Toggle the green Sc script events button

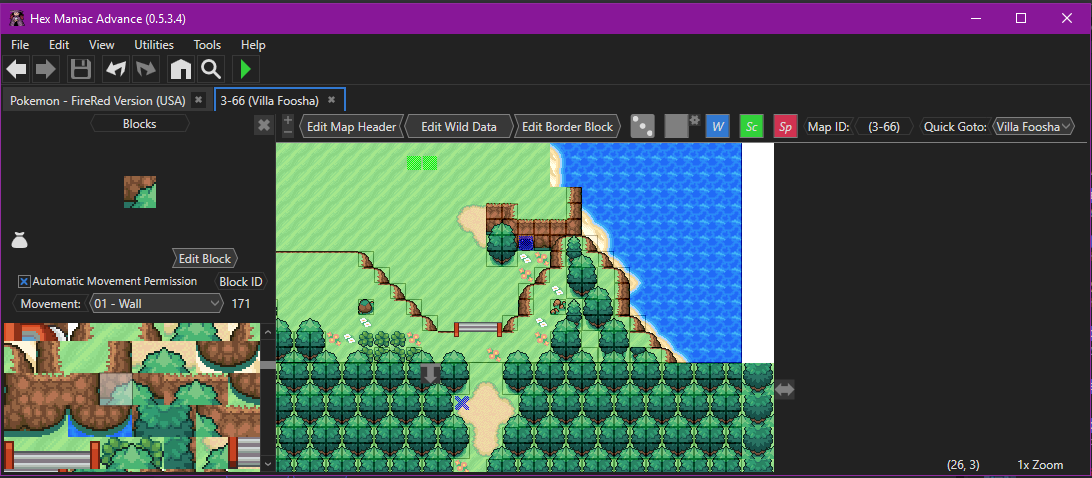(x=751, y=127)
